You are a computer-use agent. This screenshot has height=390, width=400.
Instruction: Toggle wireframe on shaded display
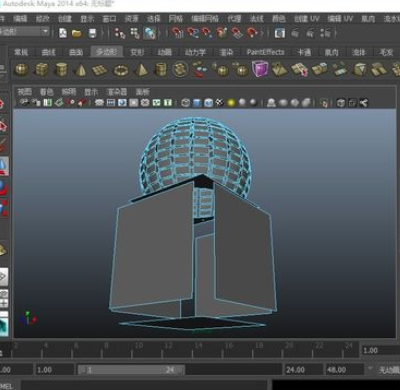point(208,103)
